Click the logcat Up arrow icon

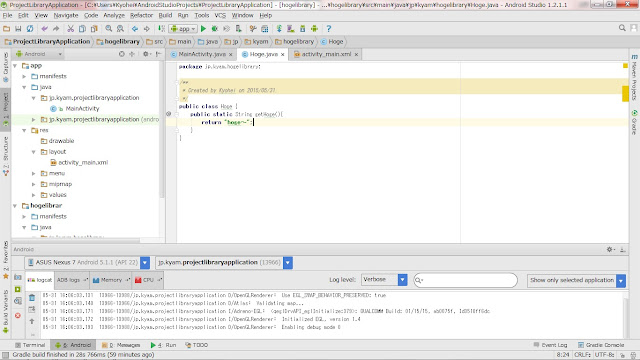coord(32,321)
